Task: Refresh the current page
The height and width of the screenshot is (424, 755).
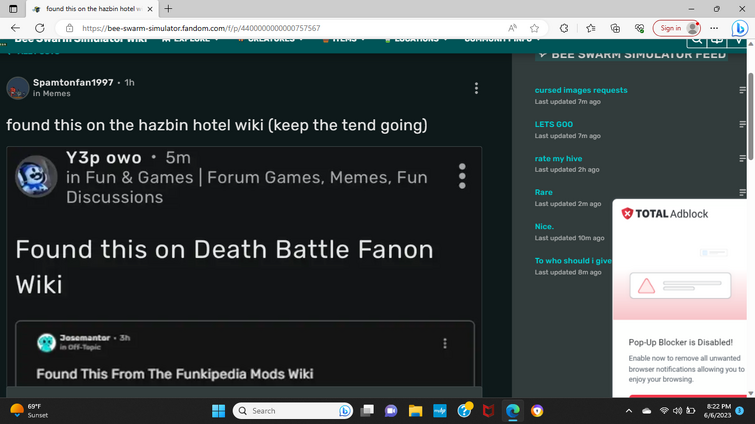Action: click(40, 28)
